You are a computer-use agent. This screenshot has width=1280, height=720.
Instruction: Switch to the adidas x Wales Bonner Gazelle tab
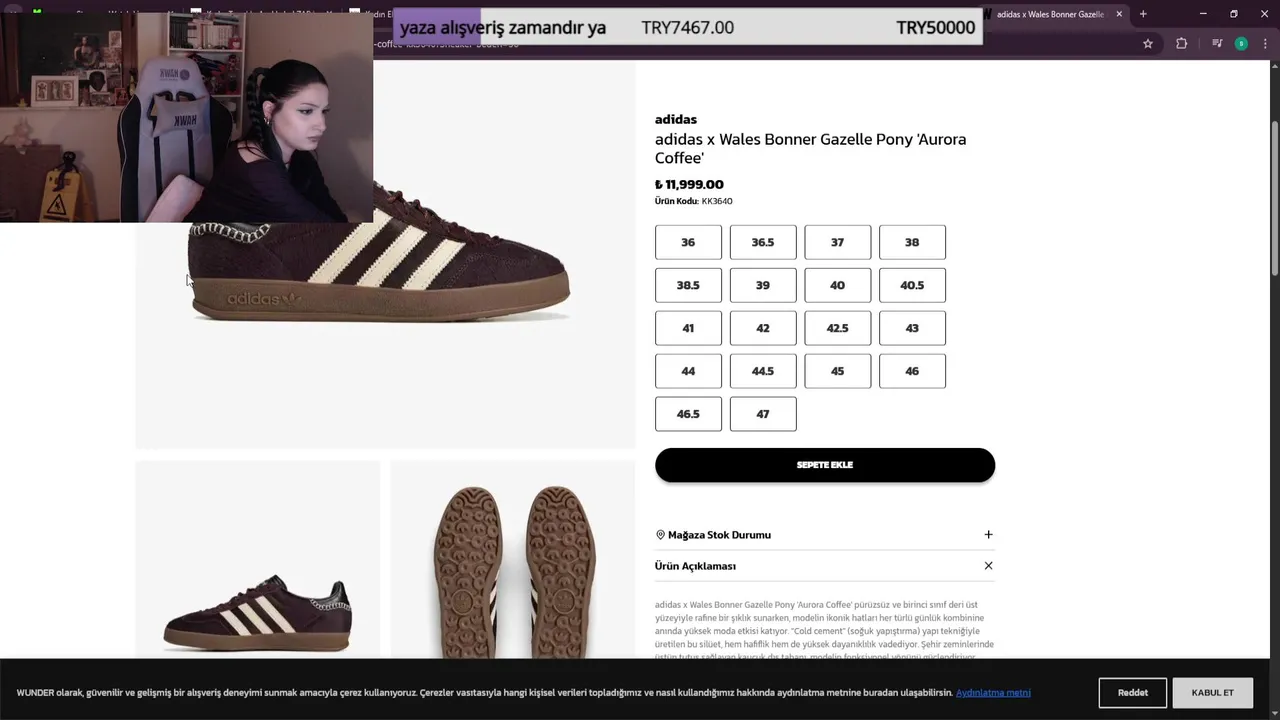click(x=1050, y=14)
